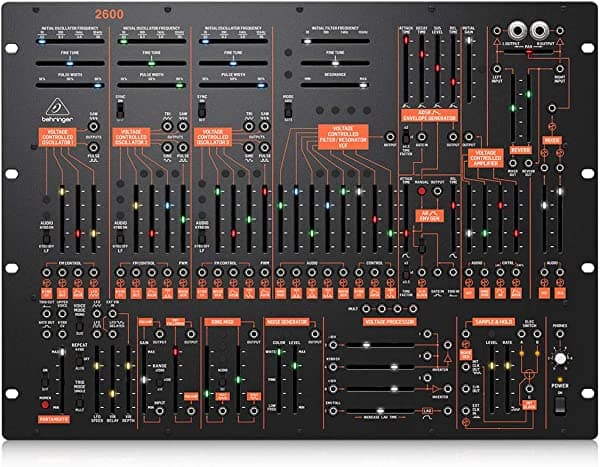This screenshot has width=600, height=467.
Task: Click the Mixer Out jack under Reverb
Action: pos(512,164)
